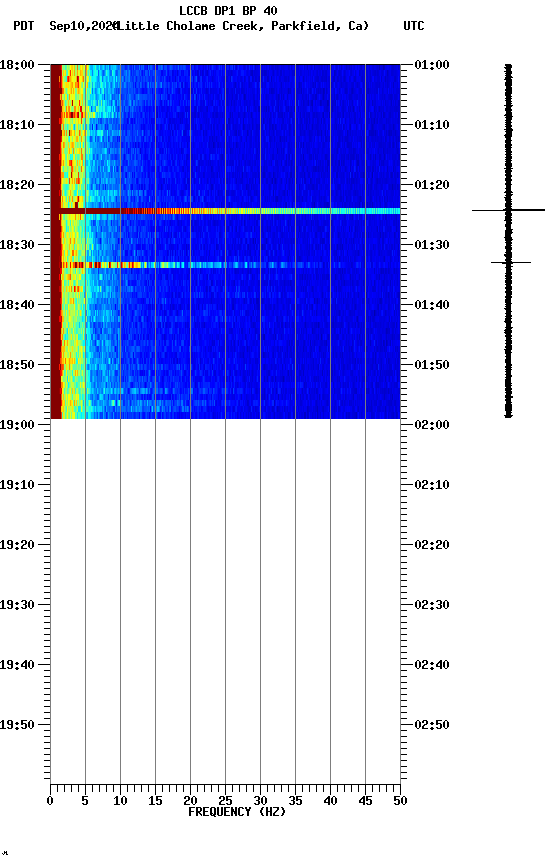The image size is (552, 864).
Task: Click the 50 Hz frequency axis label
Action: 400,801
